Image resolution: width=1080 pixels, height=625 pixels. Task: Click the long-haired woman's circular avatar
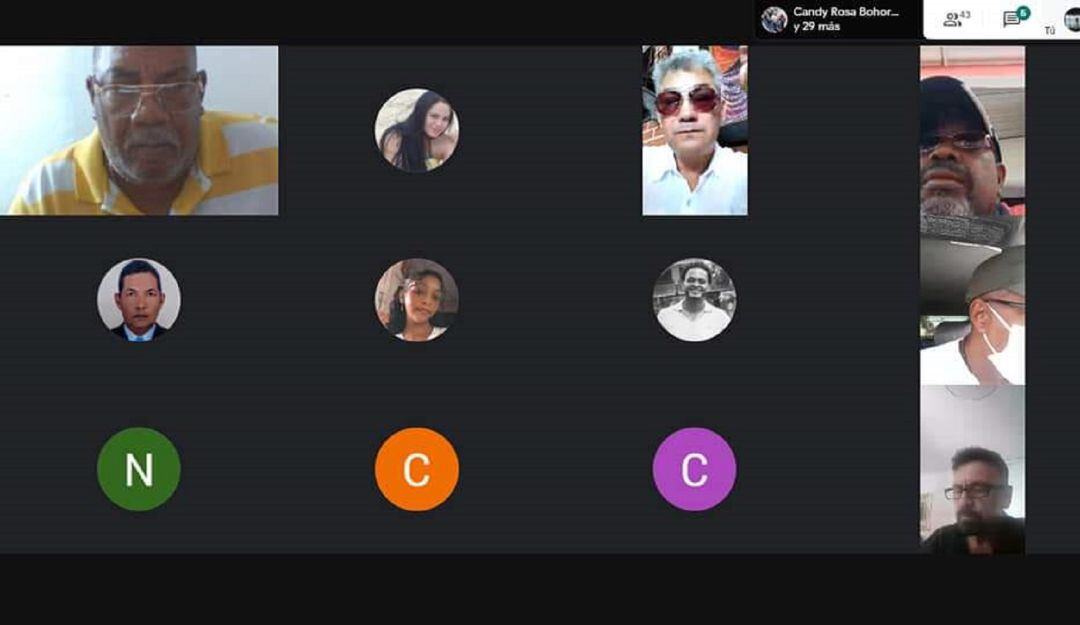pos(417,130)
